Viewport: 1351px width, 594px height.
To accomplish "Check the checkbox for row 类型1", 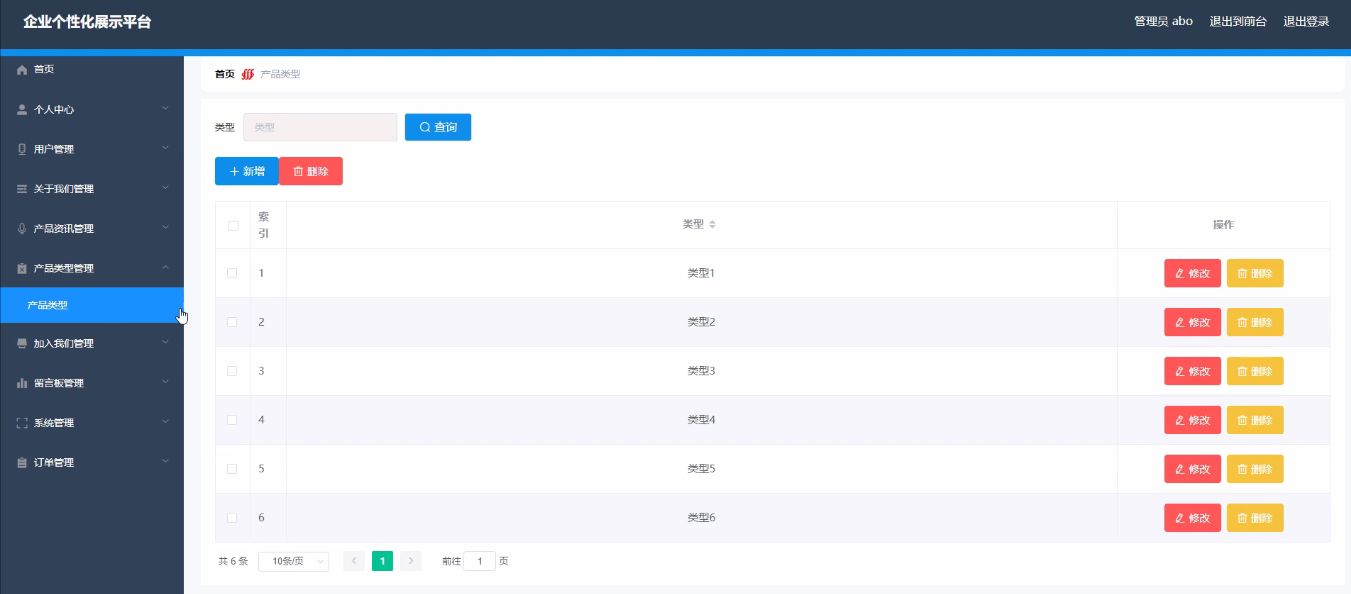I will (x=232, y=273).
